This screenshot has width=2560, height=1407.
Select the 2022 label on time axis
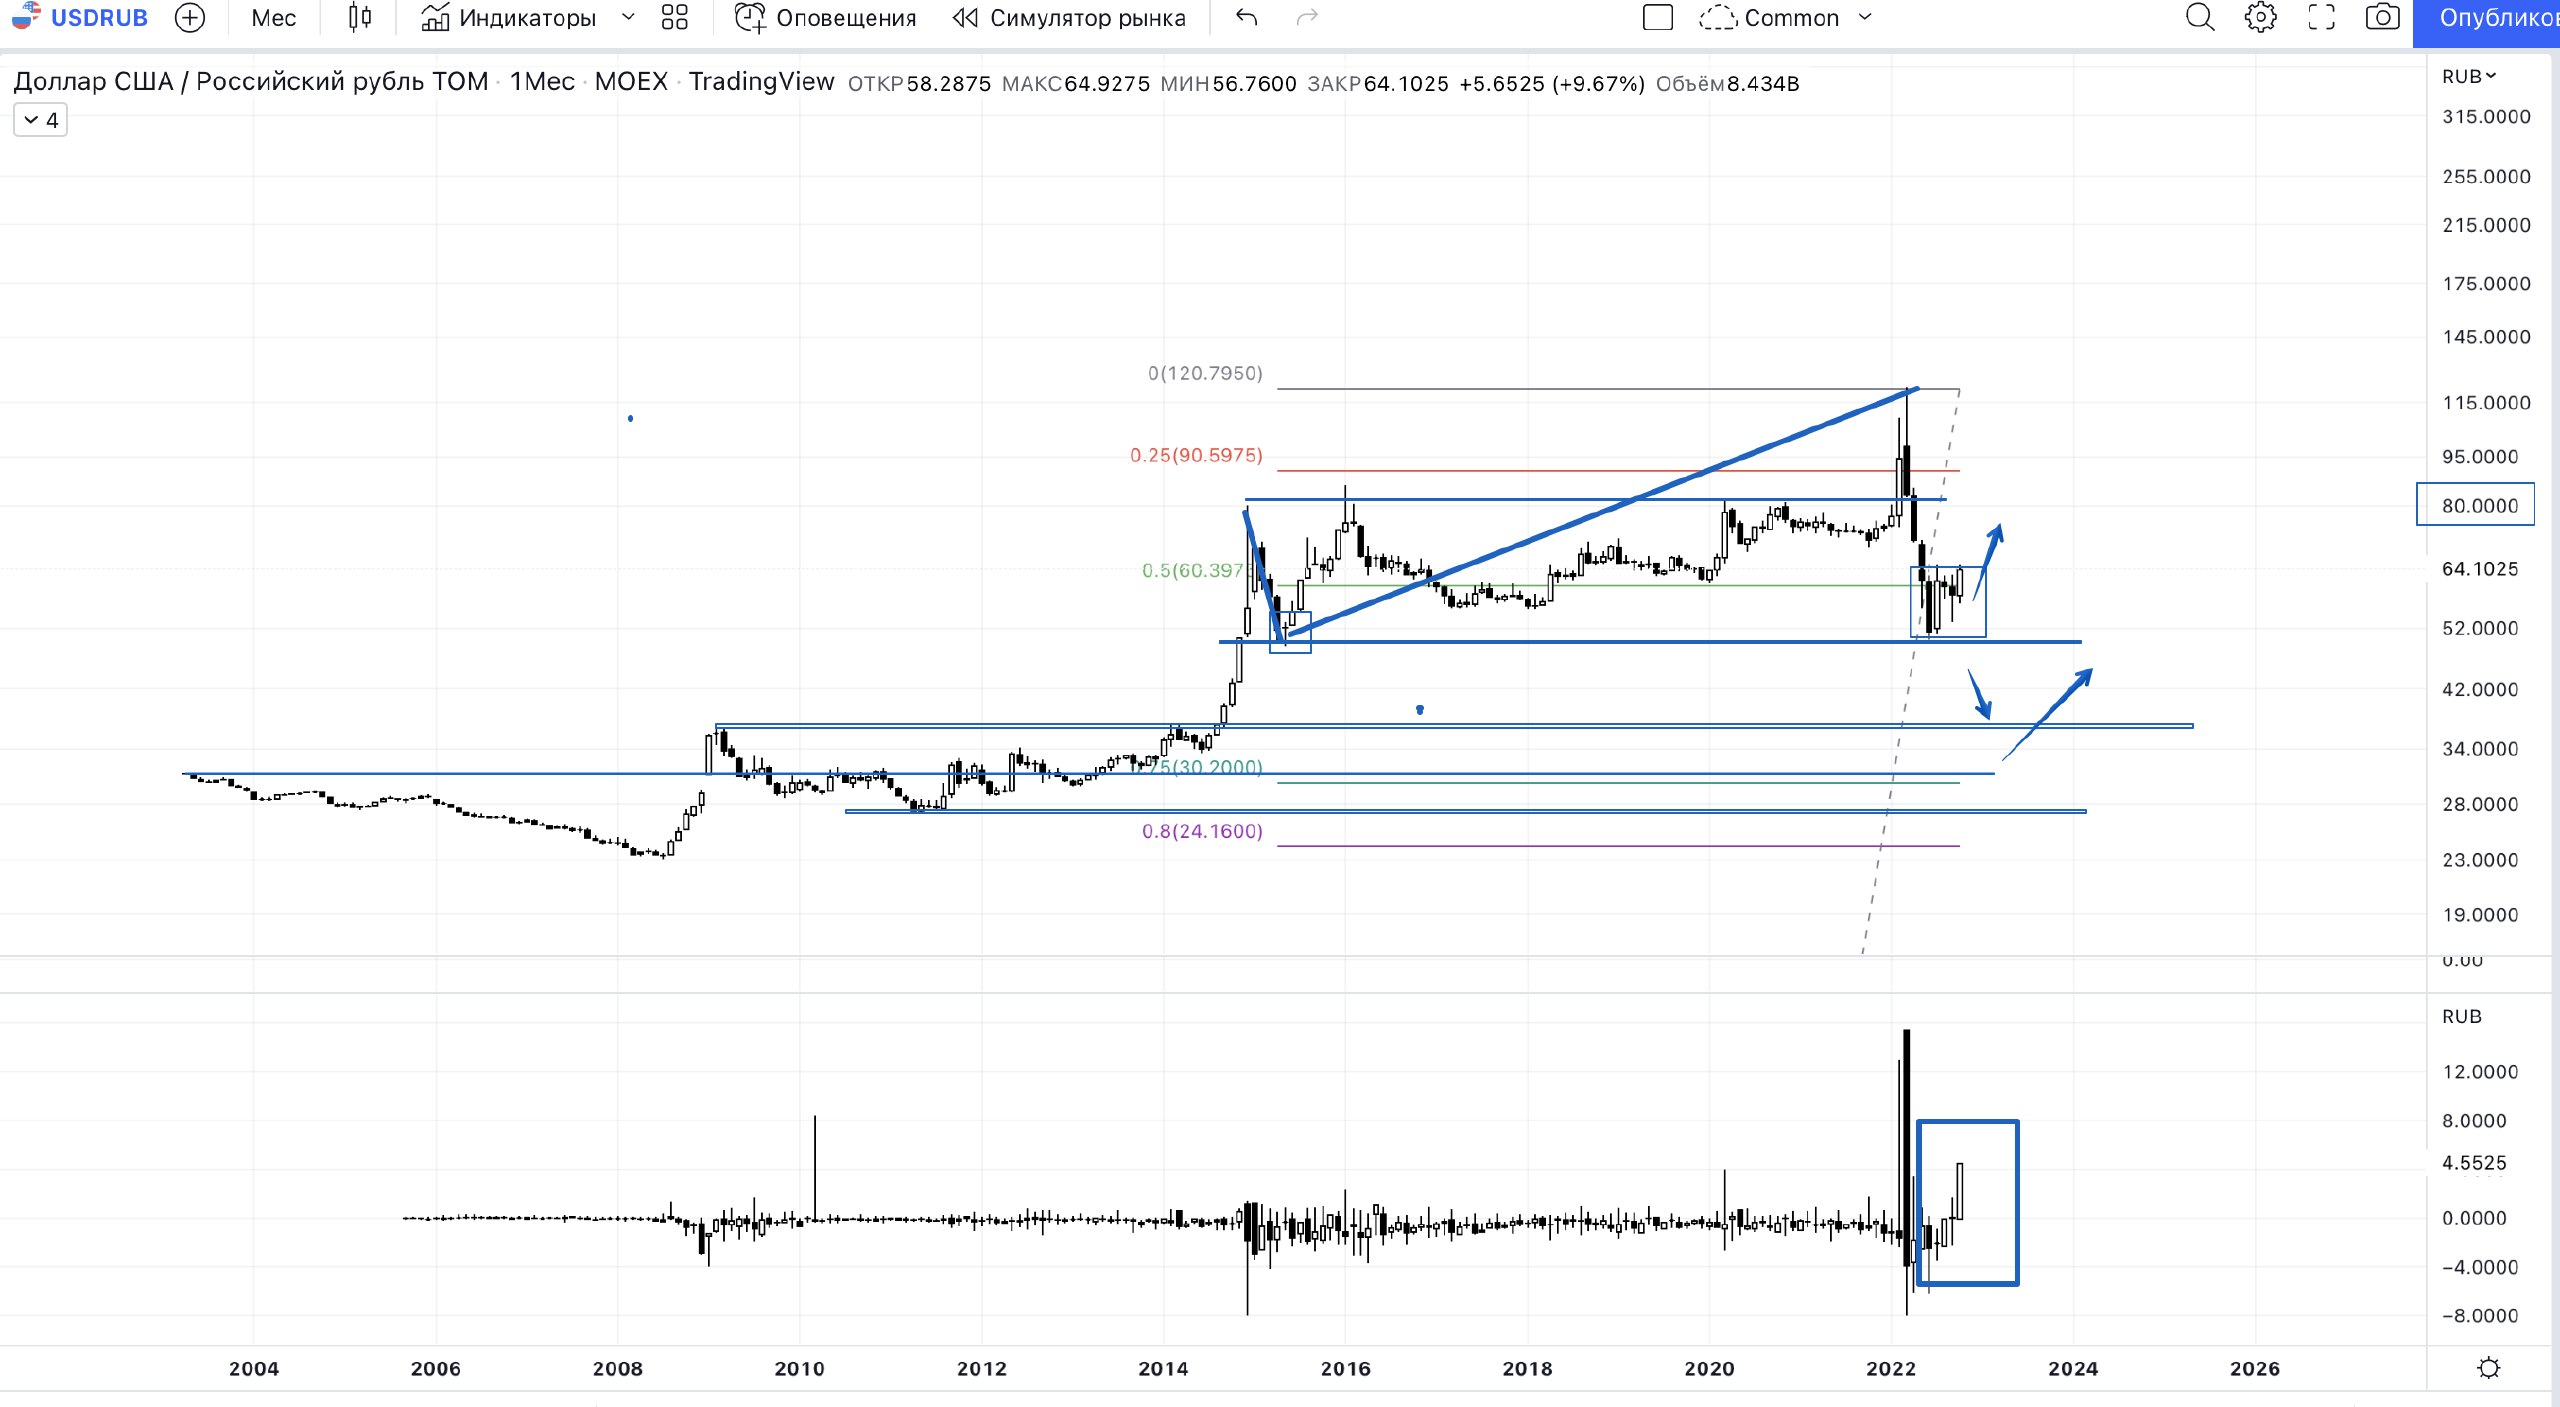pyautogui.click(x=1891, y=1369)
